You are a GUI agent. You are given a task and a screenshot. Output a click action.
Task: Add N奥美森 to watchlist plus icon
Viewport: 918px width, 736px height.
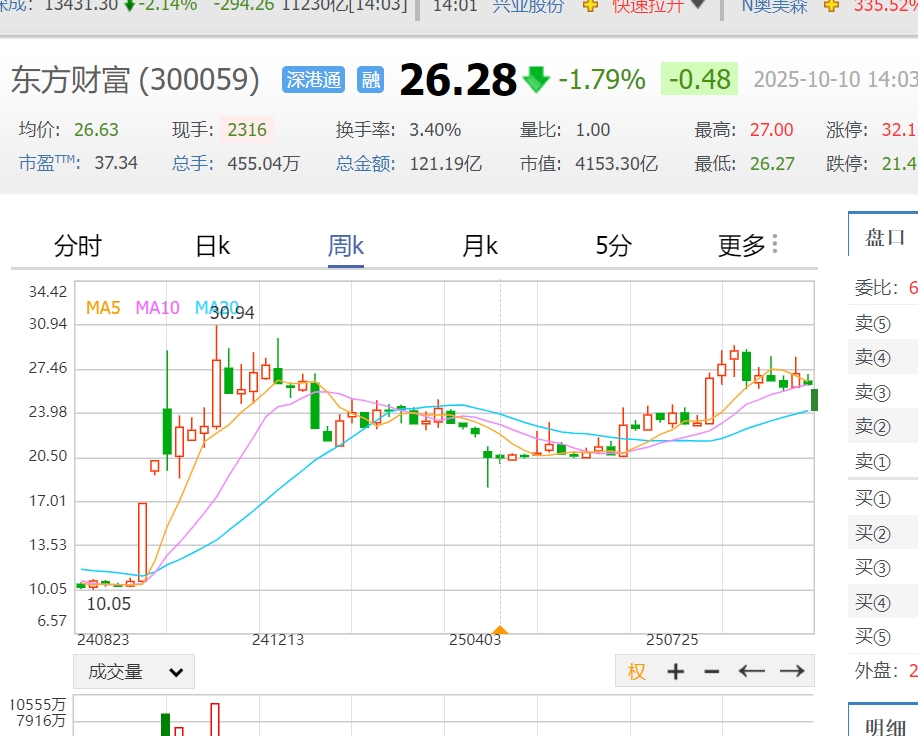[x=831, y=6]
